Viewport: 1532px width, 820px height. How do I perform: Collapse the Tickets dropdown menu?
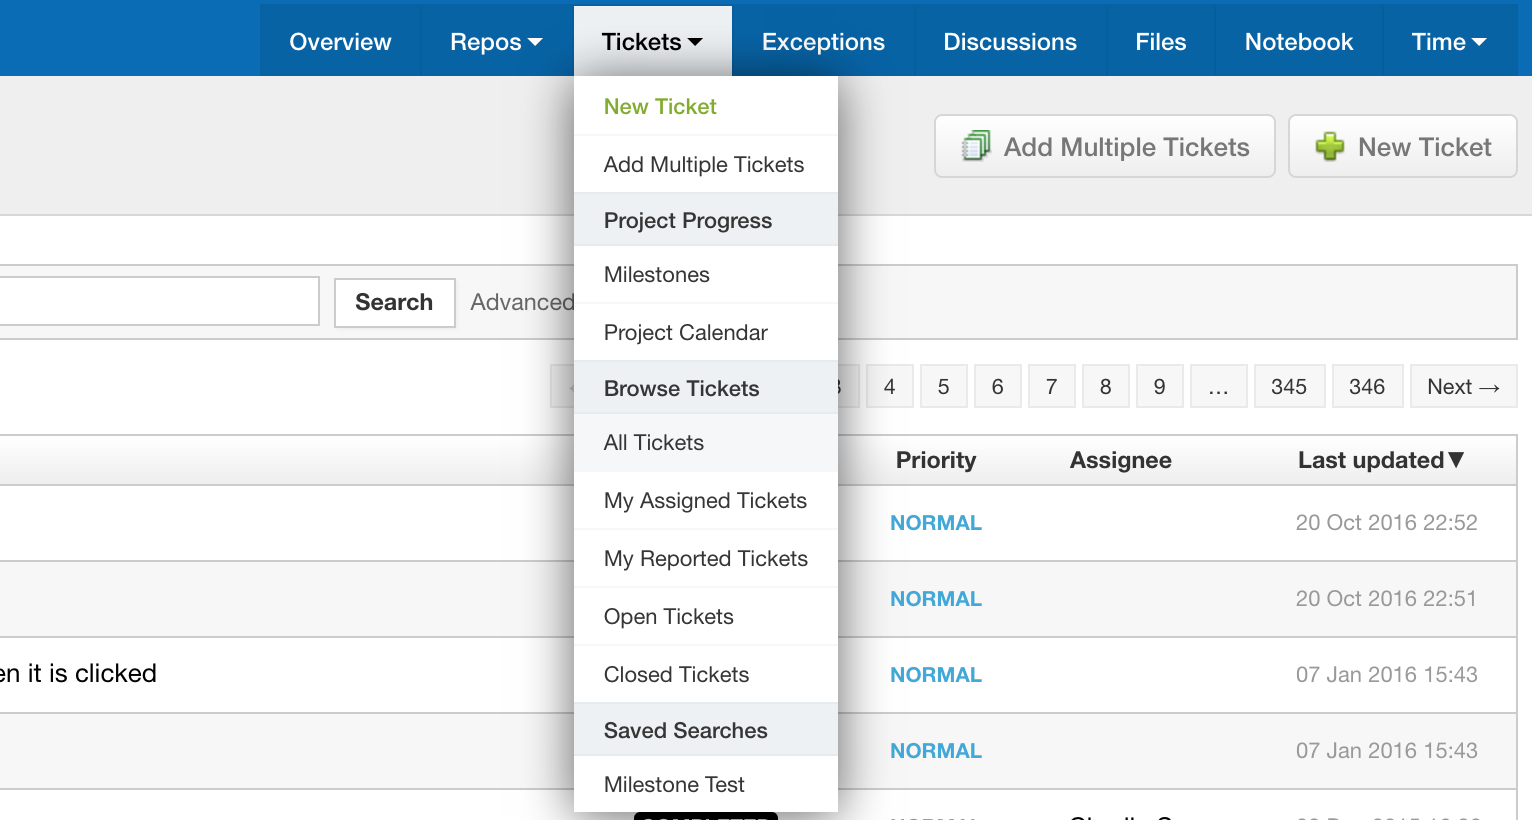[652, 42]
